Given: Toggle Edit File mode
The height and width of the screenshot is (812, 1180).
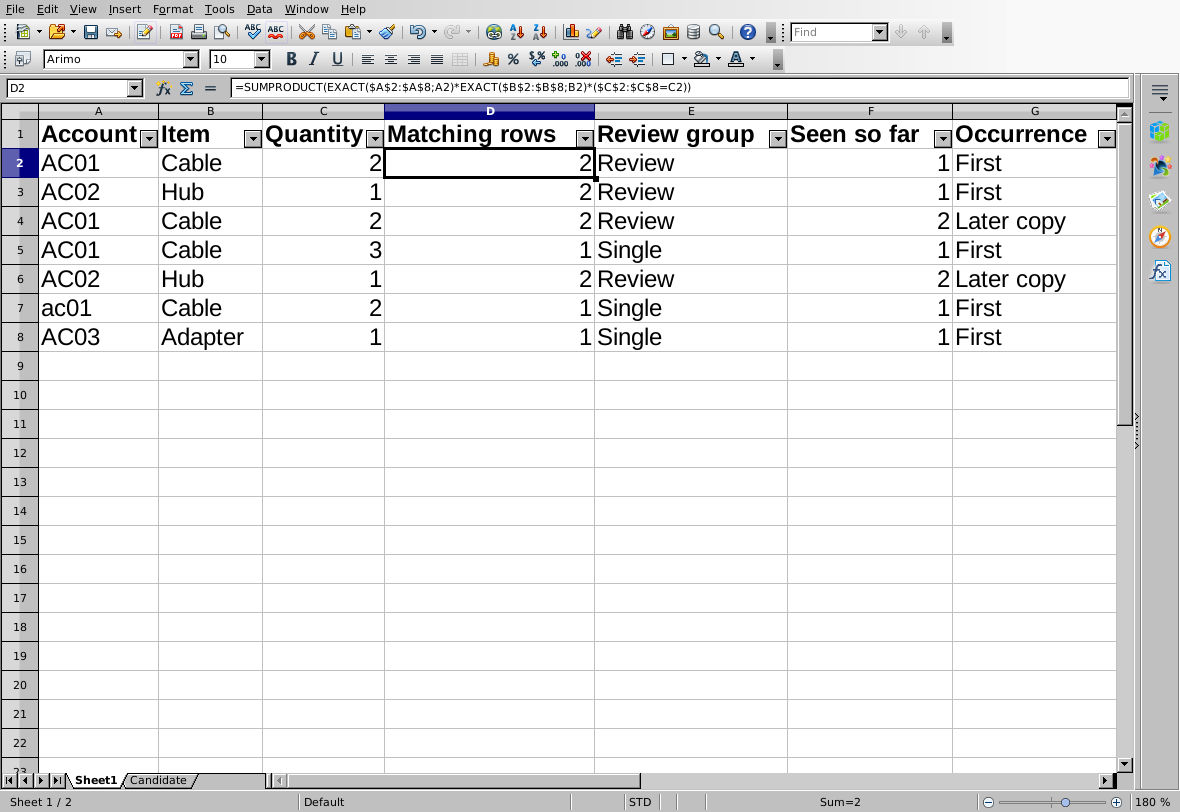Looking at the screenshot, I should click(x=145, y=32).
